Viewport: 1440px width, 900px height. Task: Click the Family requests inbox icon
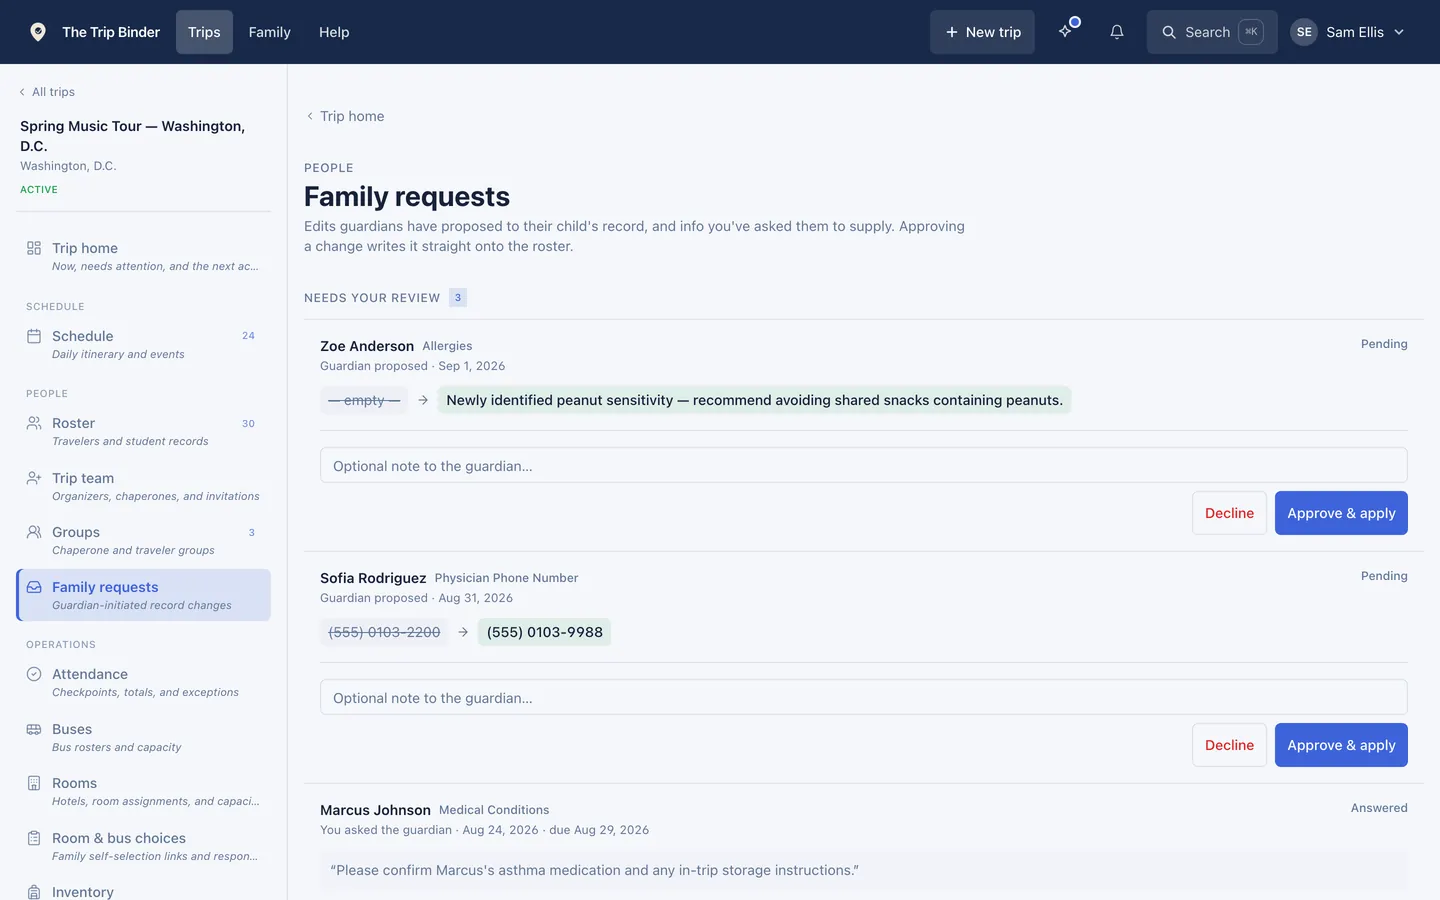34,587
